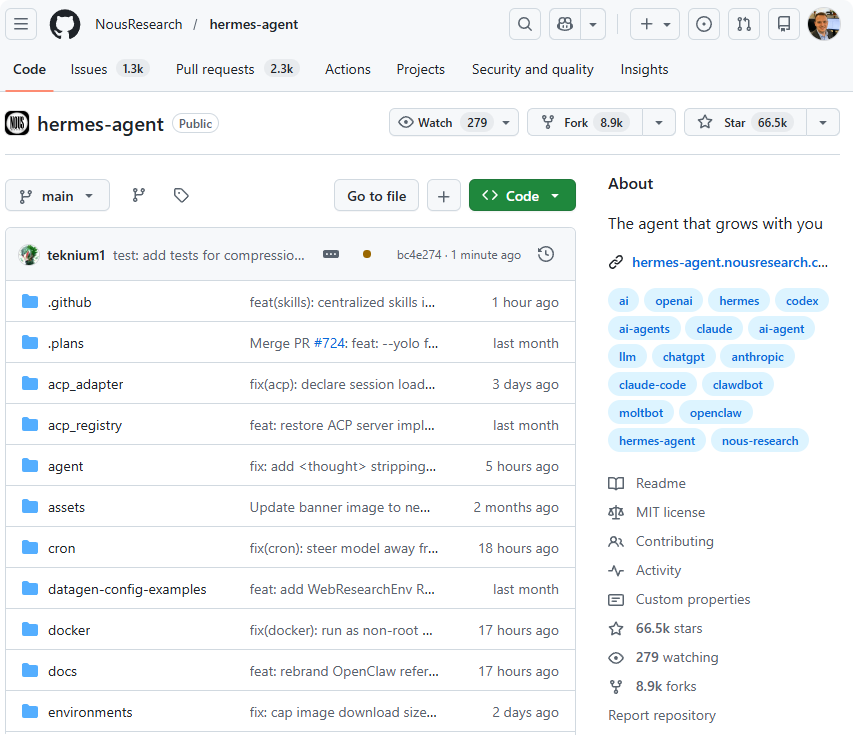Open MIT license via scales icon
Image resolution: width=853 pixels, height=735 pixels.
point(616,512)
